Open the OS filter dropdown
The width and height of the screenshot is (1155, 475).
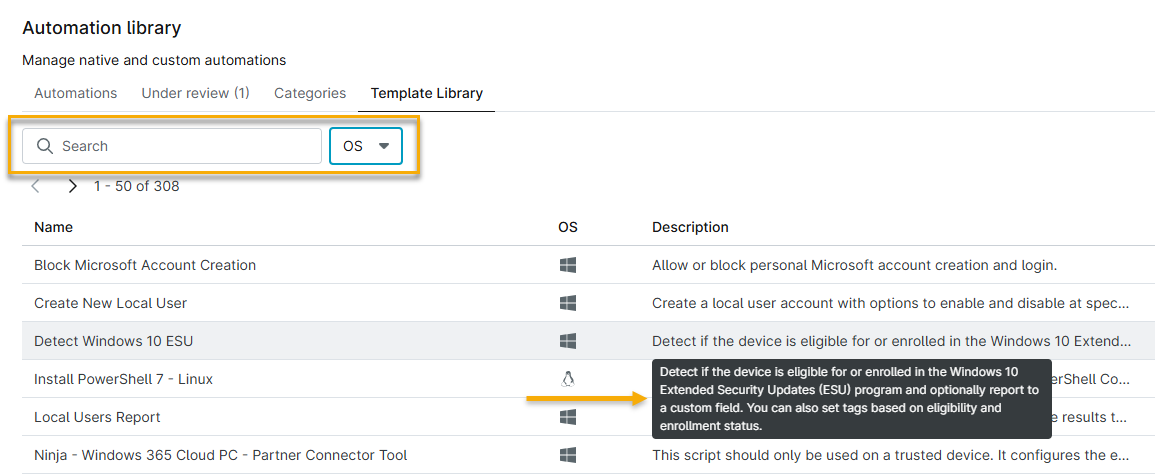coord(365,146)
